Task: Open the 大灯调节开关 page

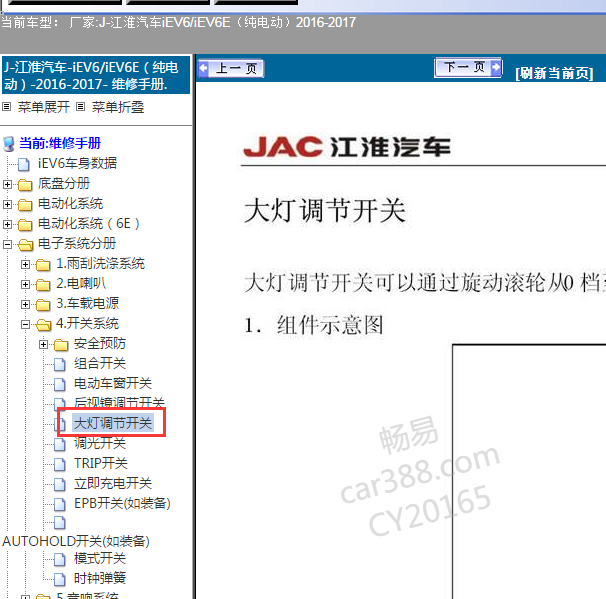Action: [x=113, y=423]
